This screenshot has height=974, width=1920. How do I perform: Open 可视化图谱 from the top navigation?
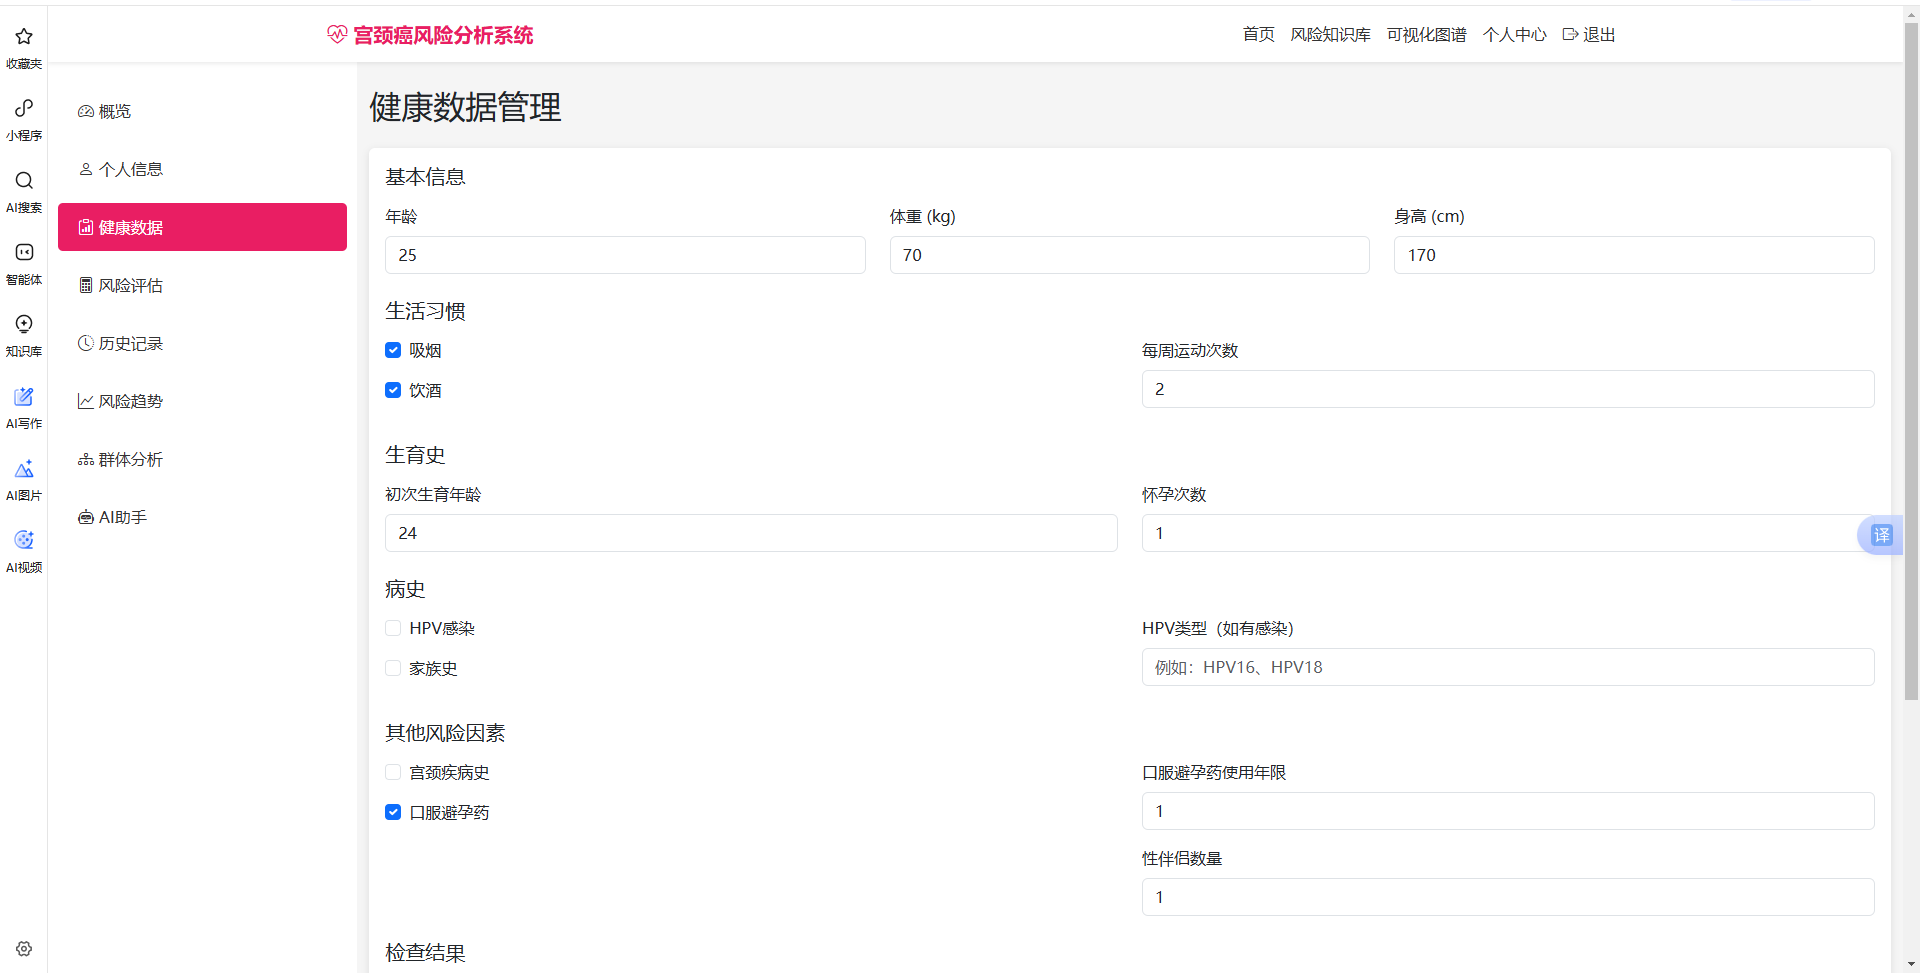pos(1425,34)
